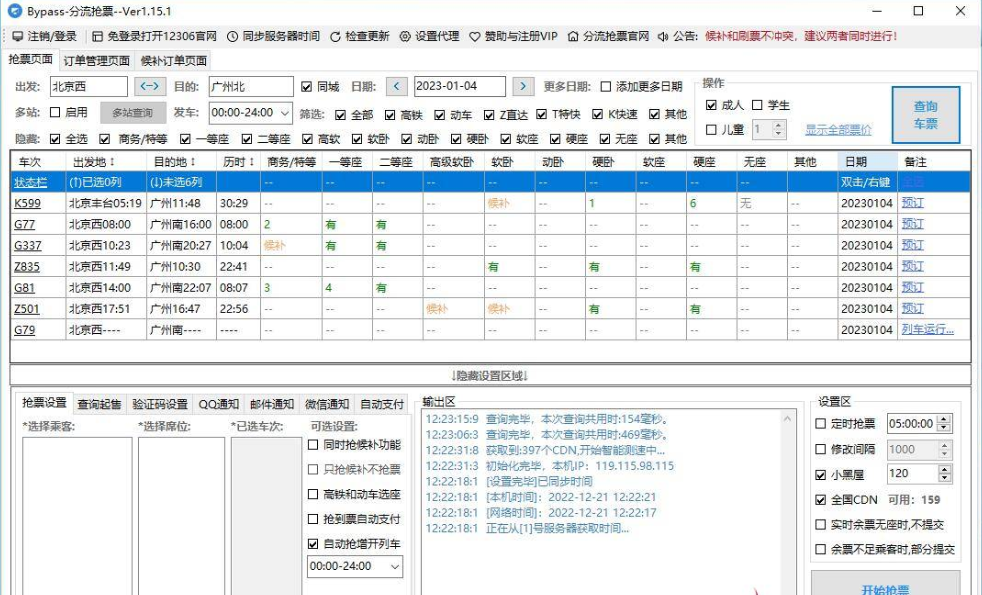Open QQ通知 tab
The image size is (982, 595).
pos(219,404)
